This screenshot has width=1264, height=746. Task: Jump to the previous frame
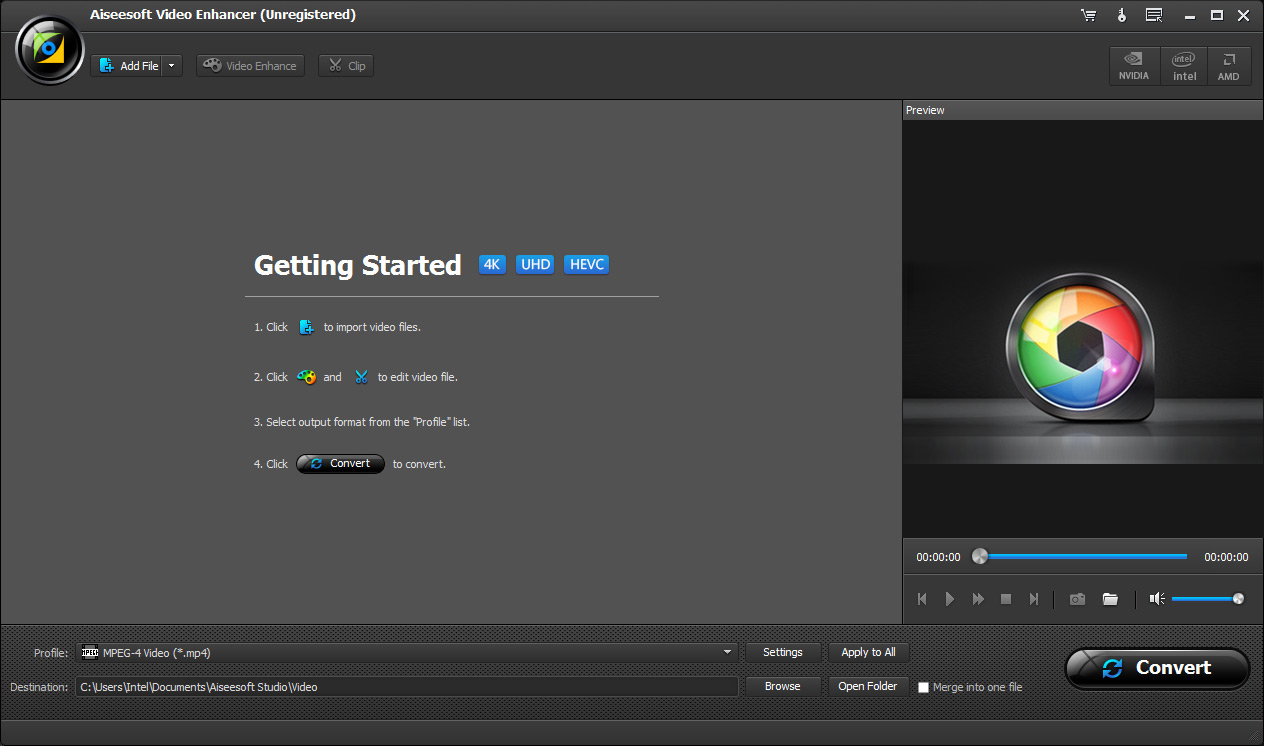(x=922, y=599)
